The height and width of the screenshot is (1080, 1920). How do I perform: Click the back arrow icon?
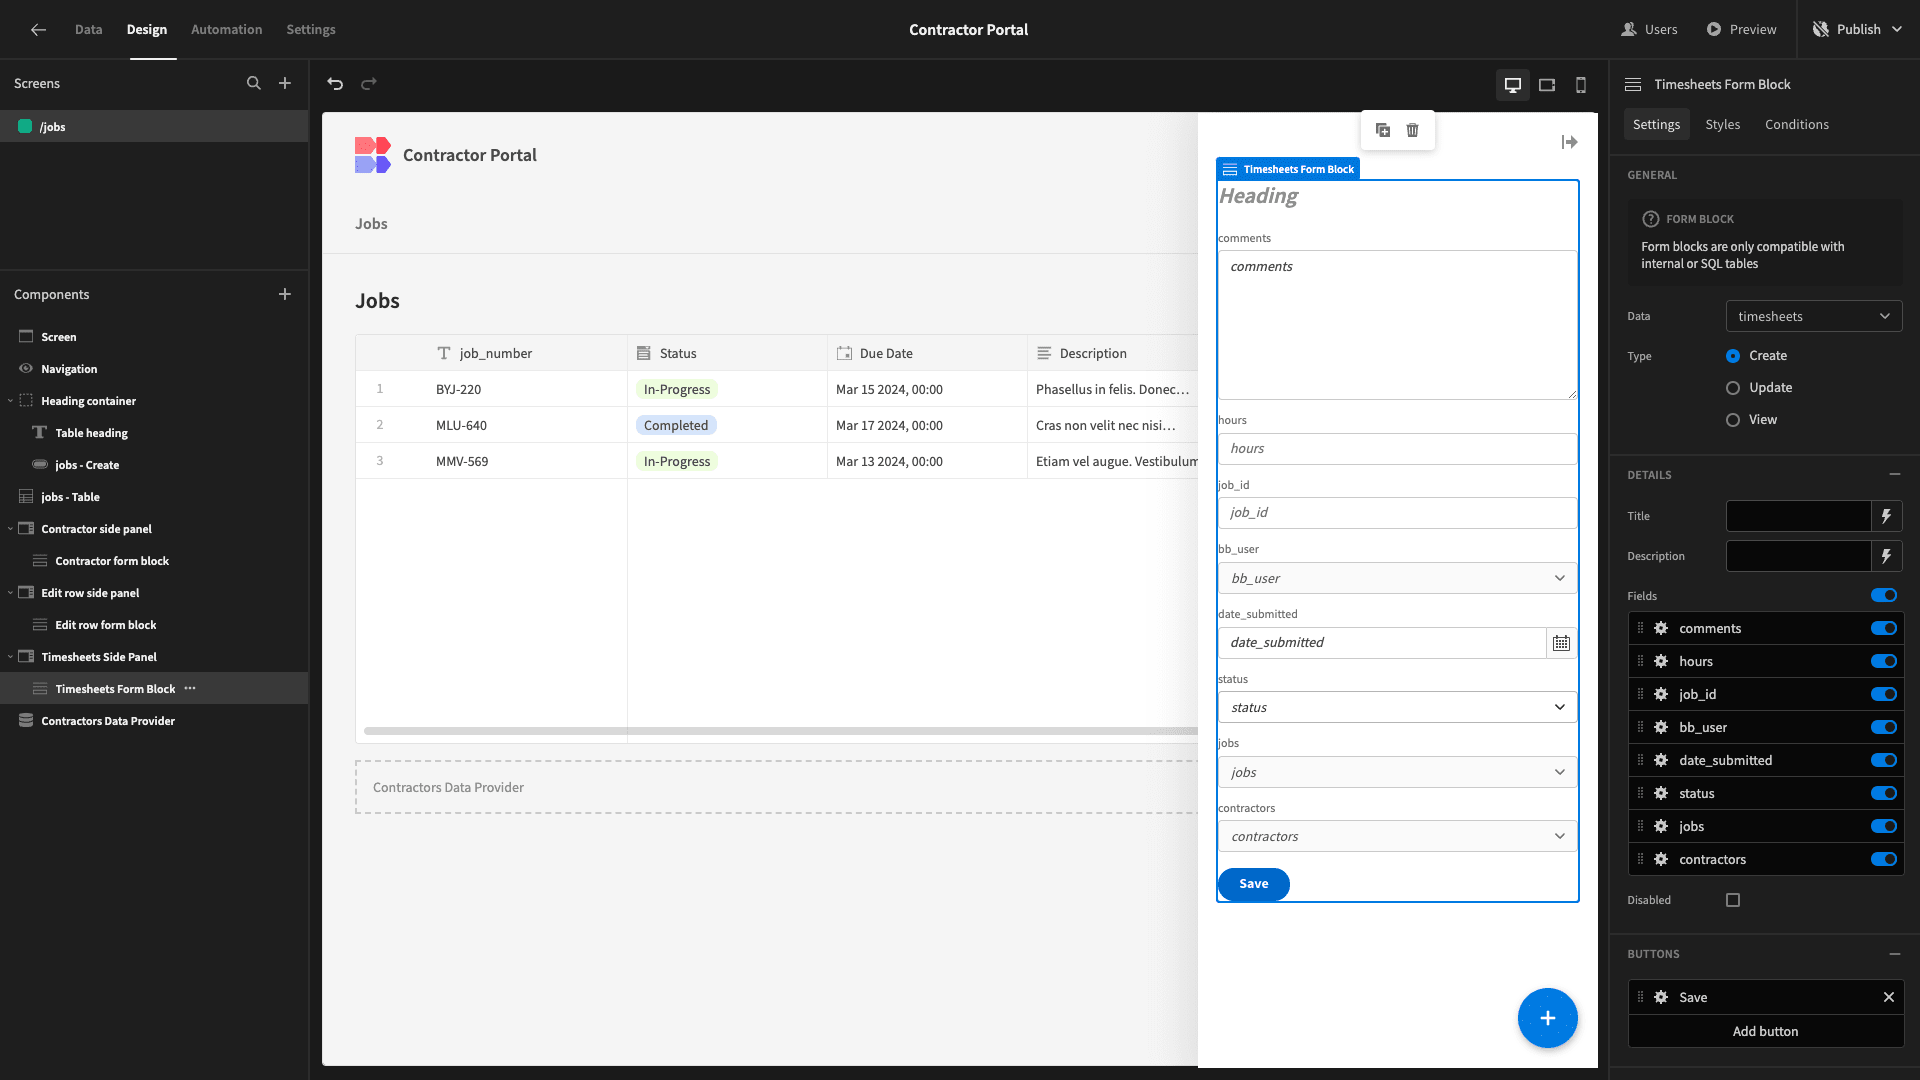(x=38, y=30)
